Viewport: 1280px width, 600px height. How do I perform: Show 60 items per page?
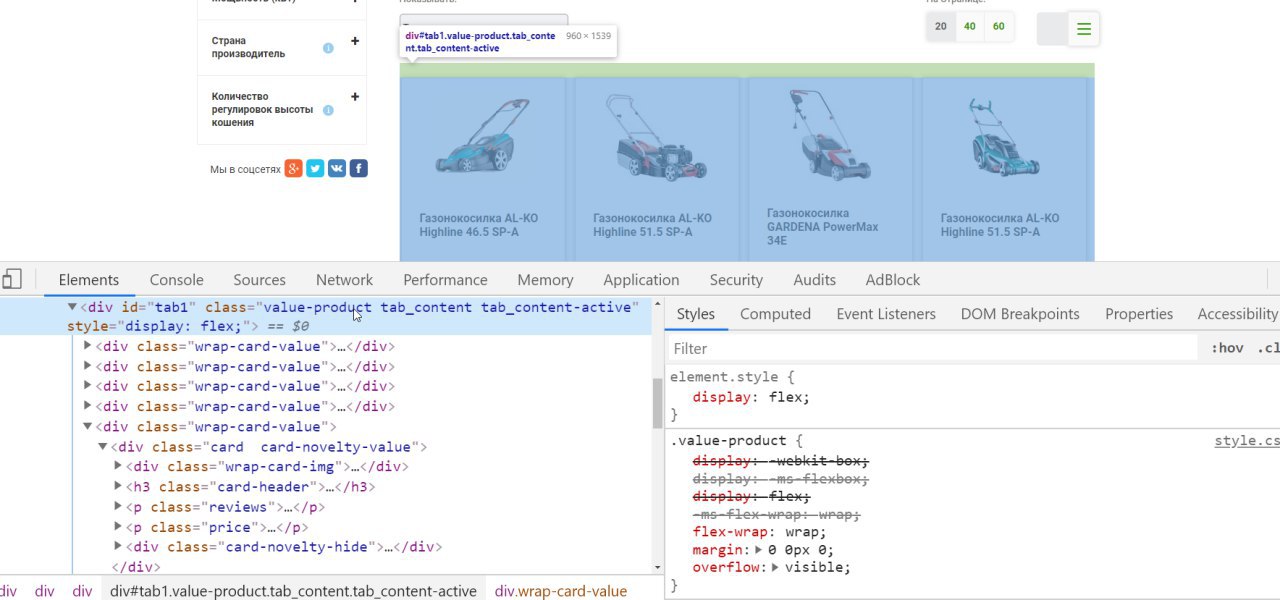coord(999,26)
